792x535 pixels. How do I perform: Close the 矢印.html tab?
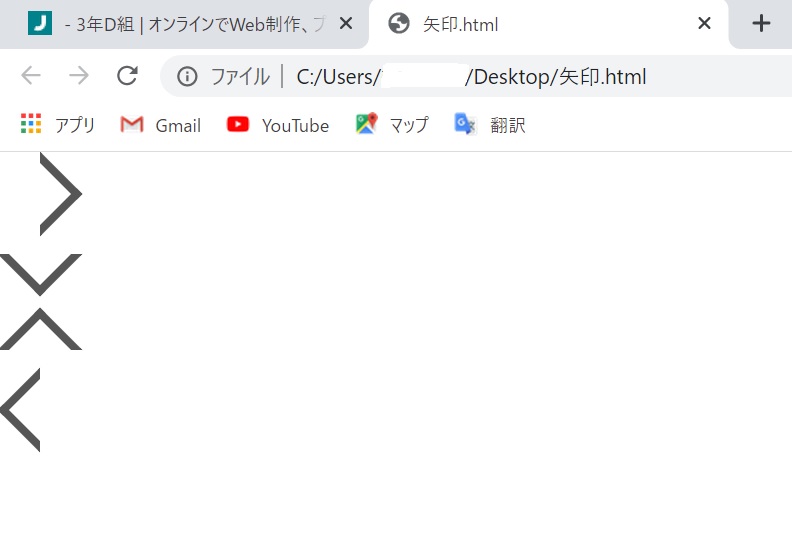click(704, 23)
